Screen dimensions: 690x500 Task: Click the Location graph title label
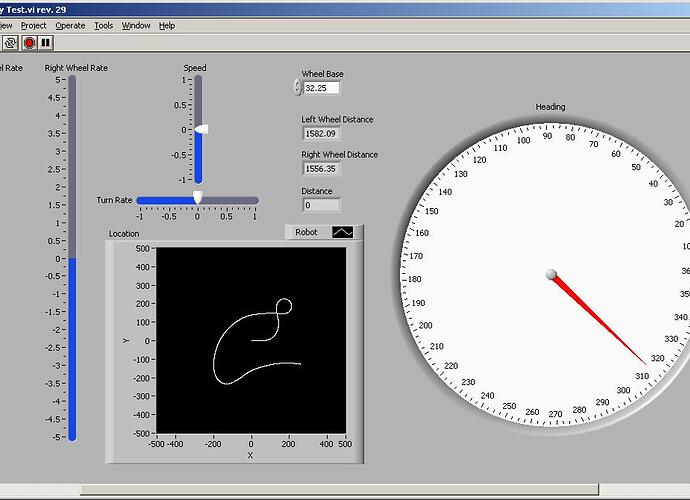tap(124, 234)
